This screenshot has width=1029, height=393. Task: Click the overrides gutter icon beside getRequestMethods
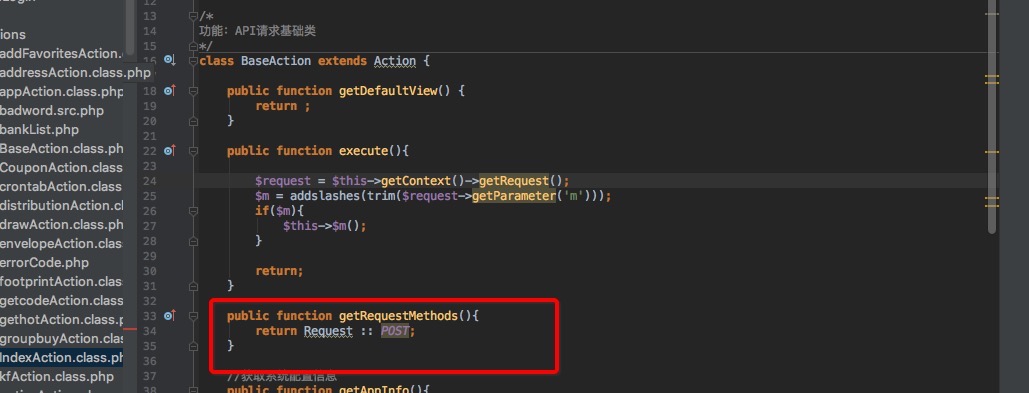pyautogui.click(x=169, y=316)
